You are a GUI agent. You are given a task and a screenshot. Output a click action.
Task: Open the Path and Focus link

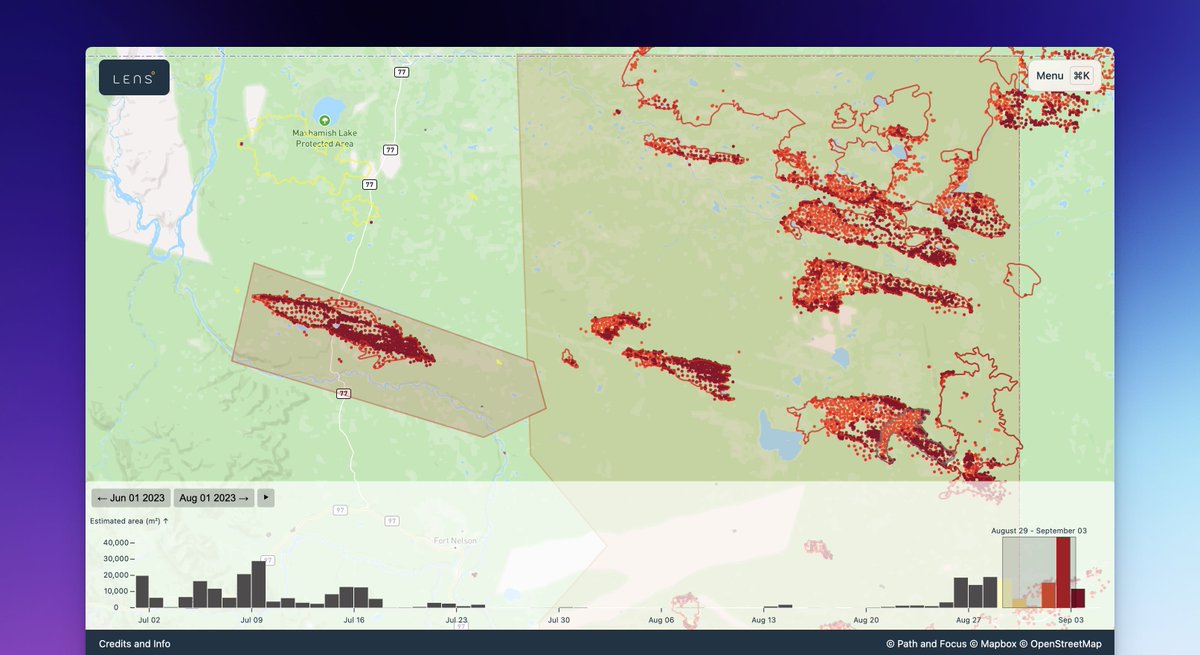[925, 644]
